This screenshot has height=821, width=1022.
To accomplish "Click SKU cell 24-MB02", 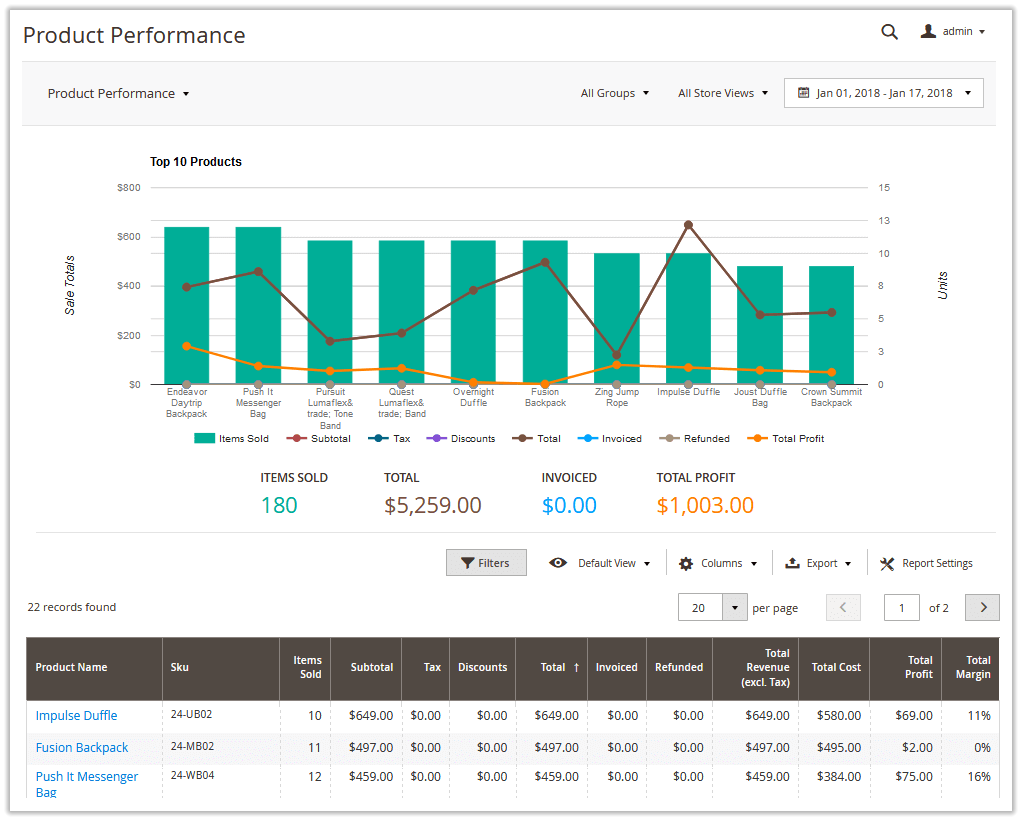I will pos(192,746).
